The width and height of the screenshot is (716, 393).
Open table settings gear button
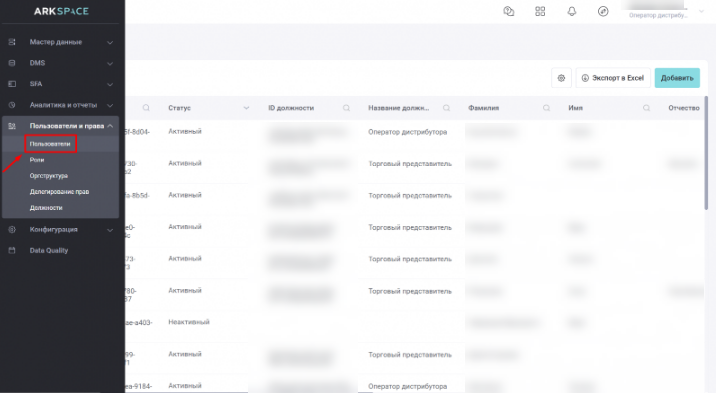561,78
